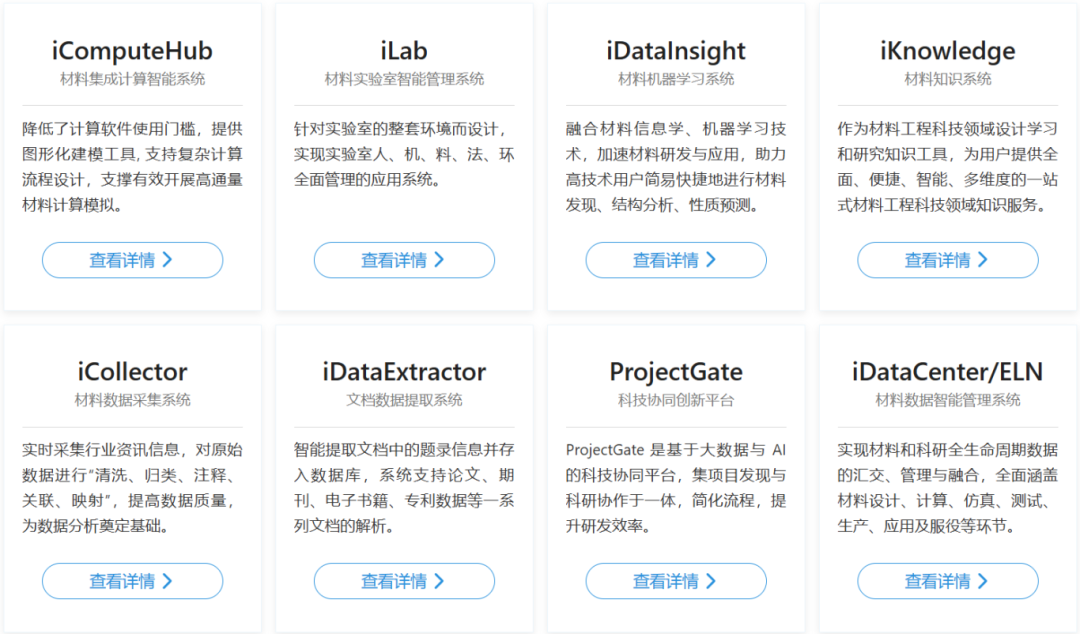The width and height of the screenshot is (1080, 634).
Task: Click the chevron arrow in ProjectGate's details button
Action: pyautogui.click(x=711, y=581)
